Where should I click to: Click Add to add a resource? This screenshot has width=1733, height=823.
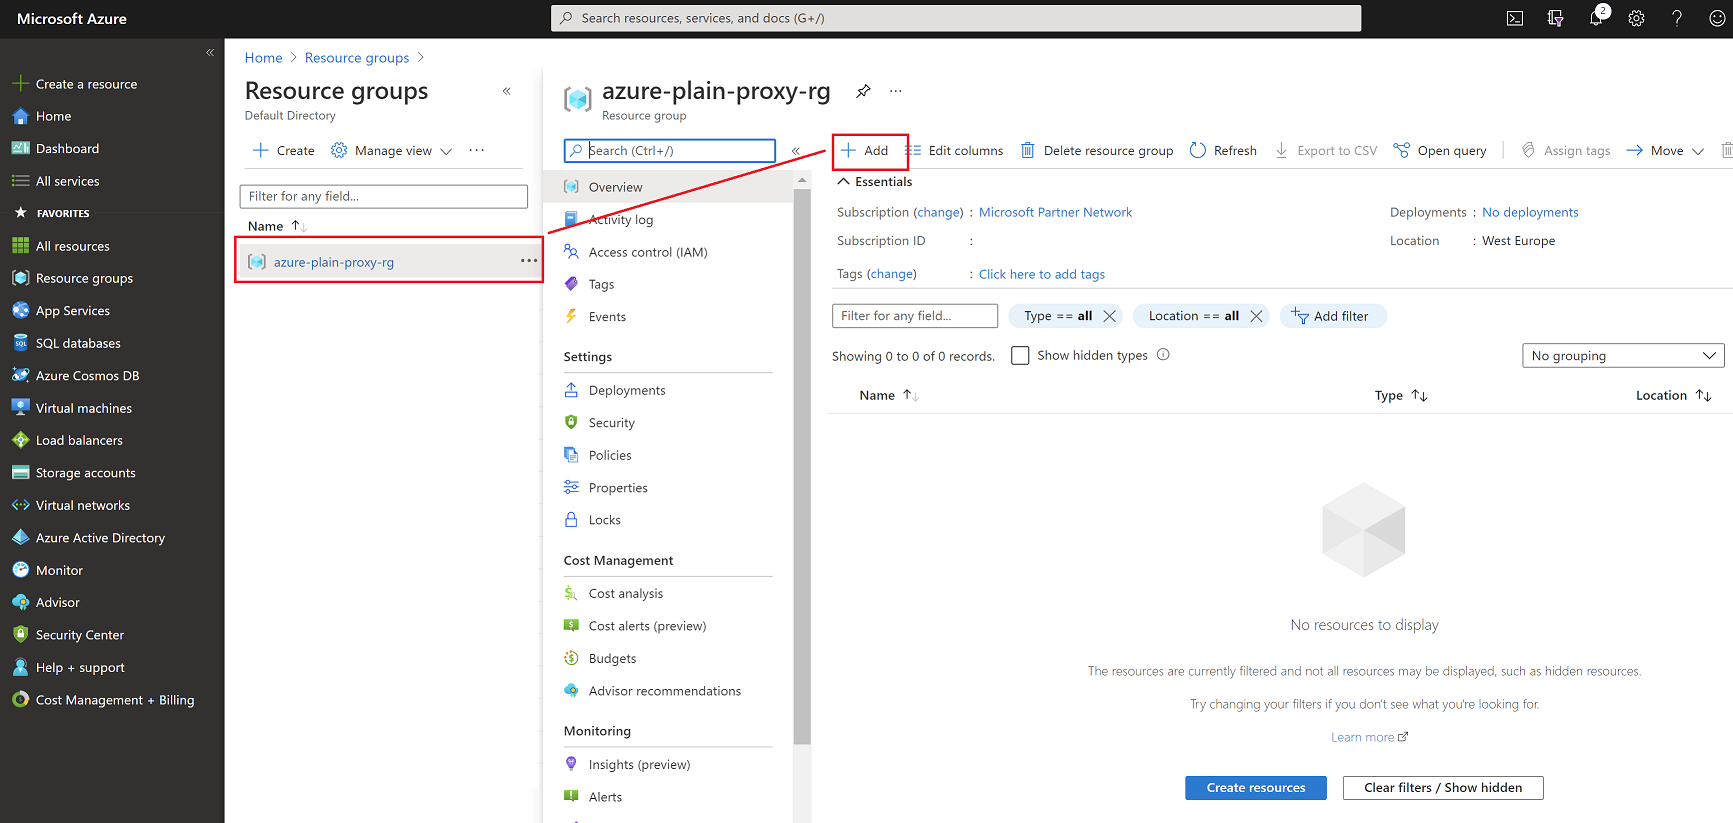865,150
